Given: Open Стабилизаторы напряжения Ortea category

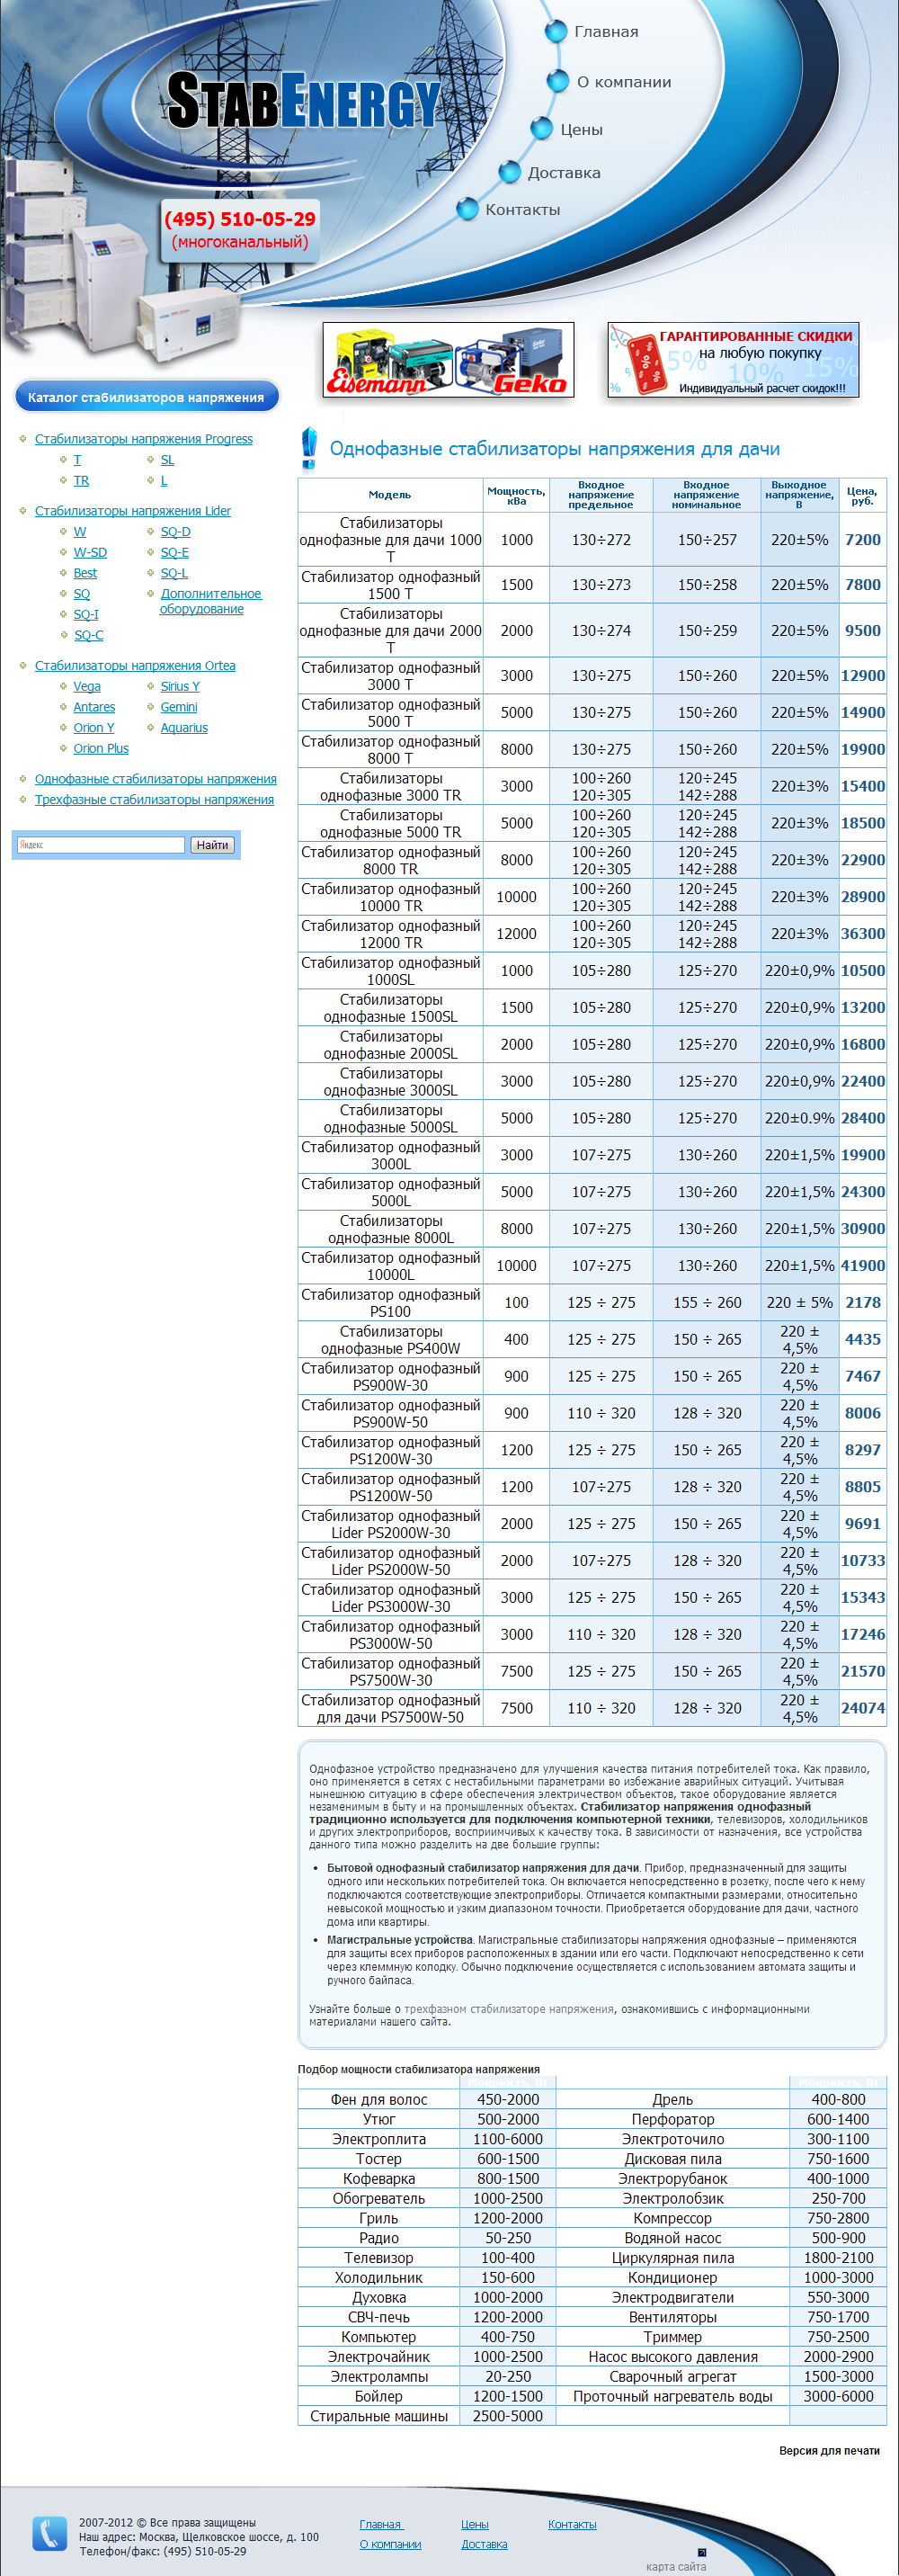Looking at the screenshot, I should click(x=135, y=666).
